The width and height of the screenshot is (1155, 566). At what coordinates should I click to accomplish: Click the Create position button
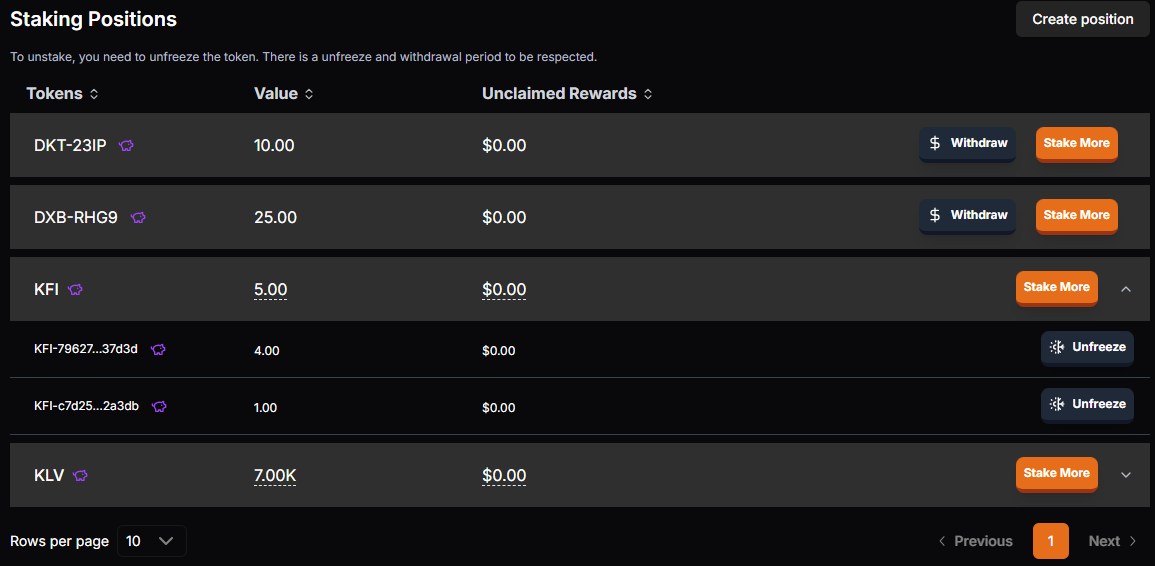(1082, 19)
